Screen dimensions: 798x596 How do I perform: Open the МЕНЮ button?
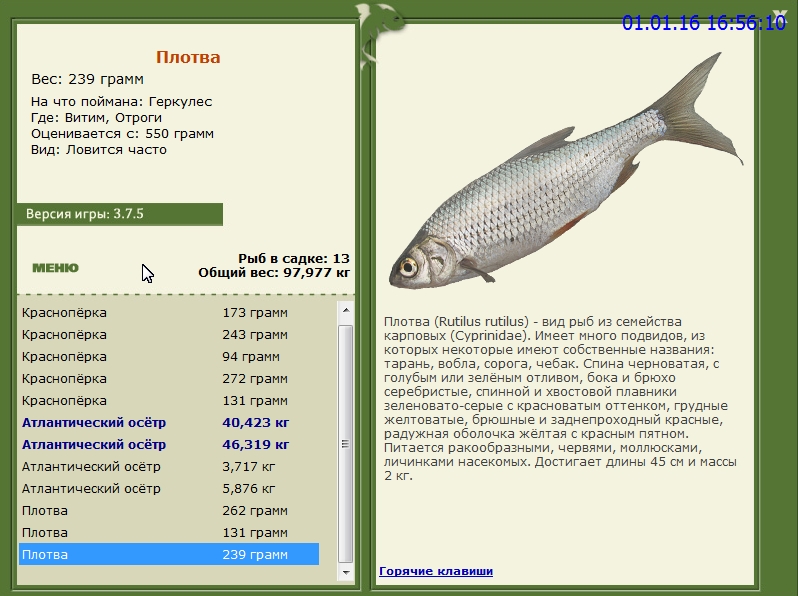tap(55, 268)
